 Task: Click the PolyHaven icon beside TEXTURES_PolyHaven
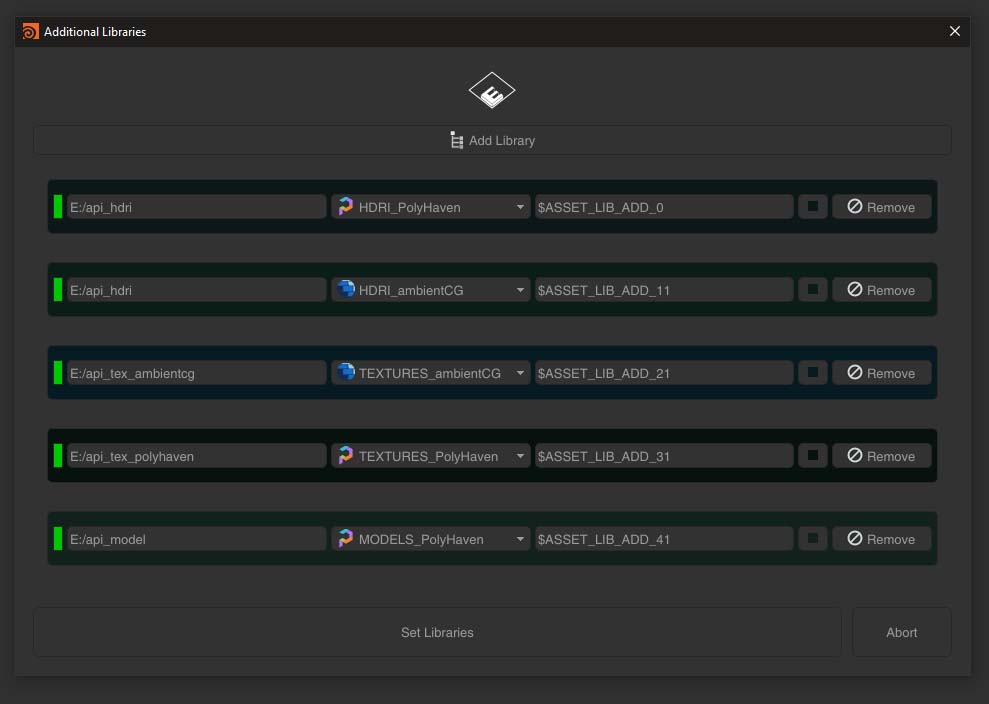345,456
